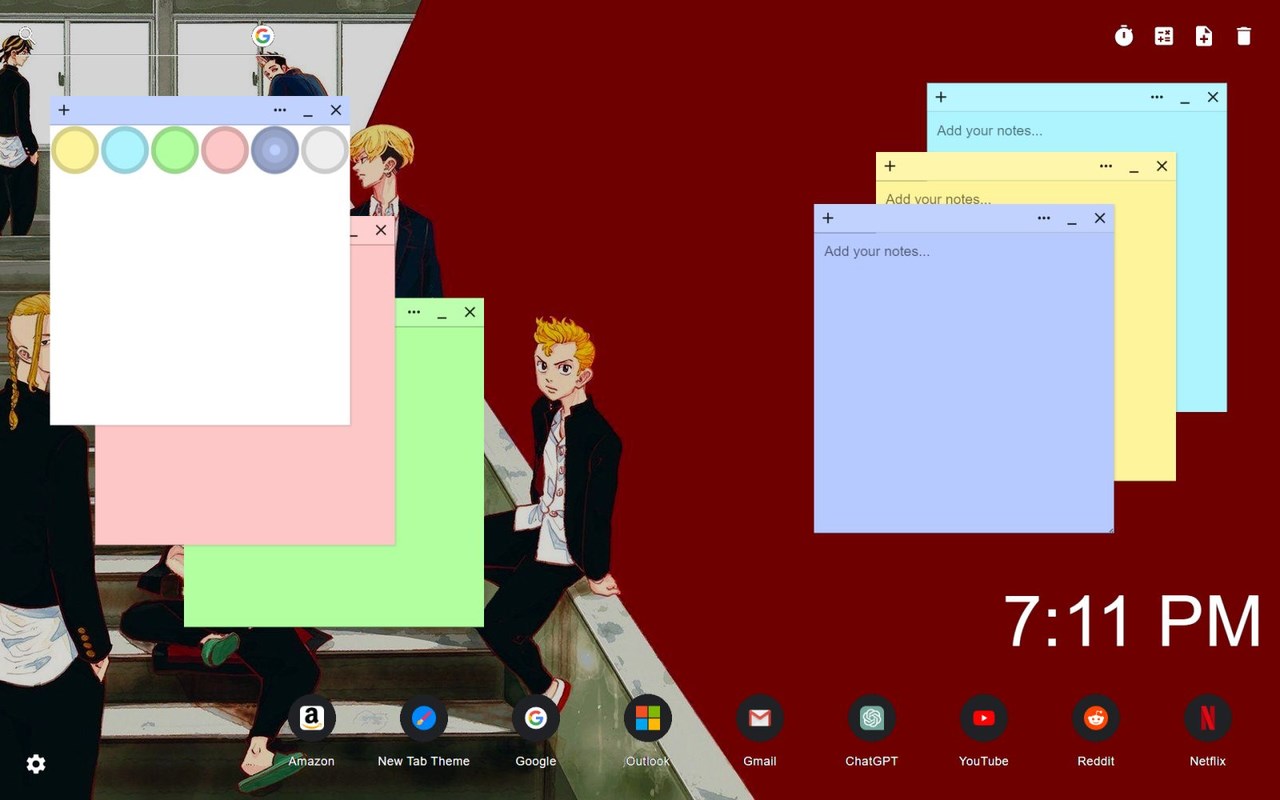
Task: Open the Google shortcut in the dock
Action: [x=536, y=718]
